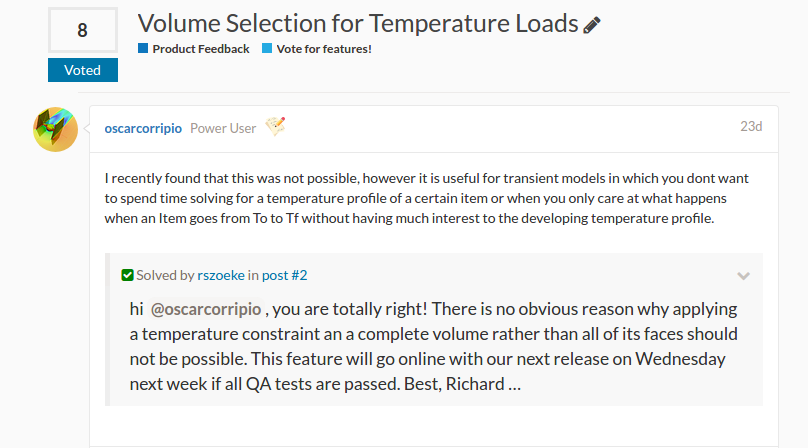The width and height of the screenshot is (808, 448).
Task: Click the @oscarcorripio mention in the quote
Action: tap(207, 308)
